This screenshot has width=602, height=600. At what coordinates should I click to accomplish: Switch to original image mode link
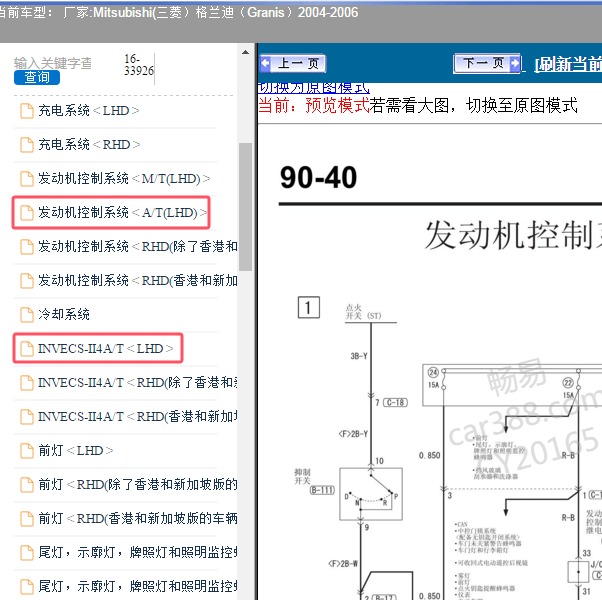point(314,88)
